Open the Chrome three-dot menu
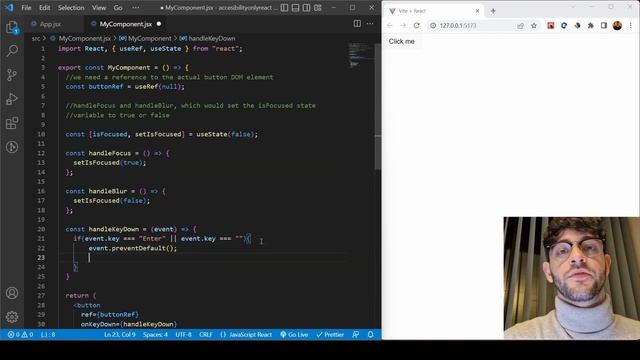The height and width of the screenshot is (360, 640). (631, 25)
